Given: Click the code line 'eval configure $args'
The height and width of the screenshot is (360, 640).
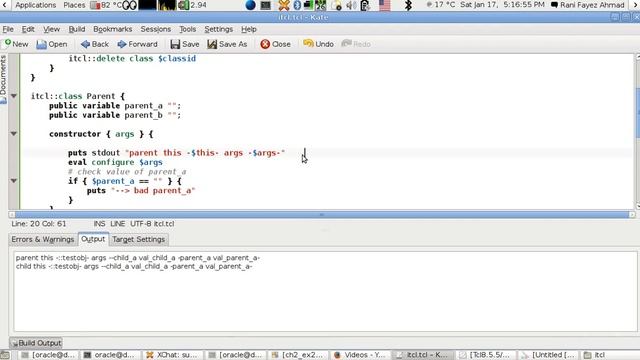Looking at the screenshot, I should (116, 162).
